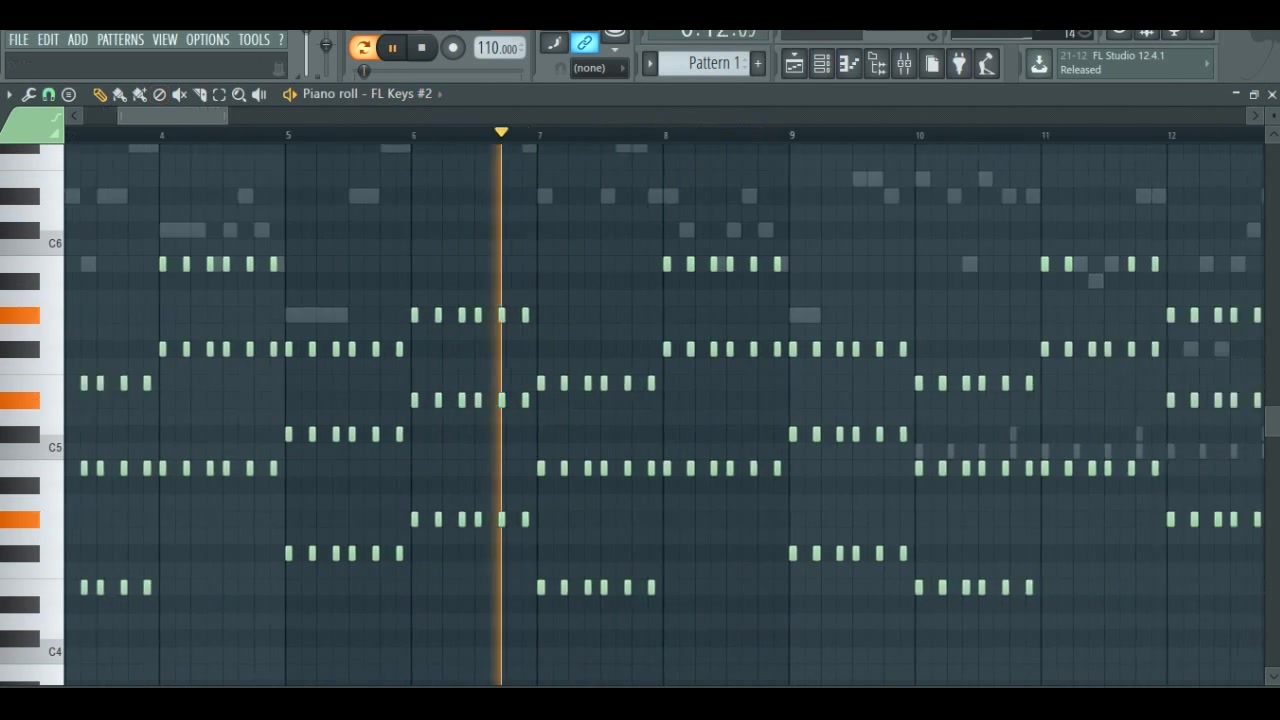Select the Pattern 1 selector field
Screen dimensions: 1280x720
(704, 64)
